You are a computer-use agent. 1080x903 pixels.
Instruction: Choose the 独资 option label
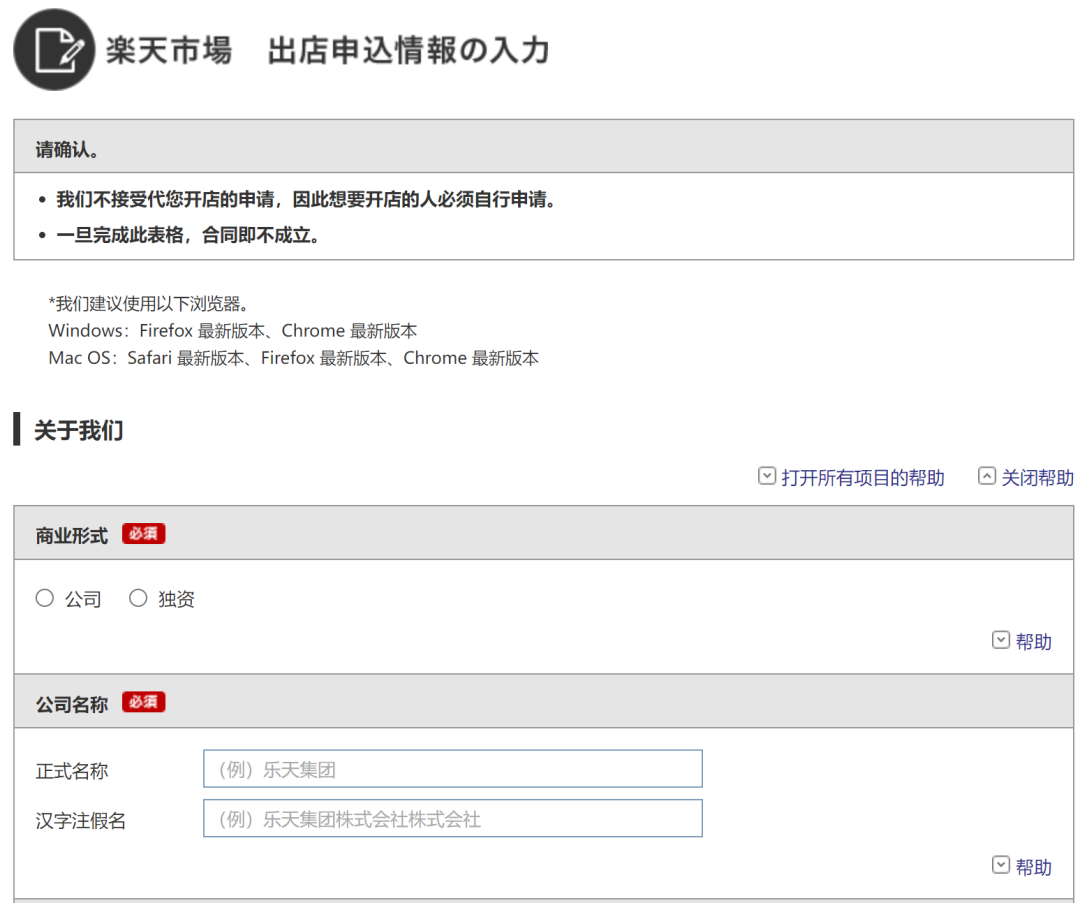[x=176, y=599]
